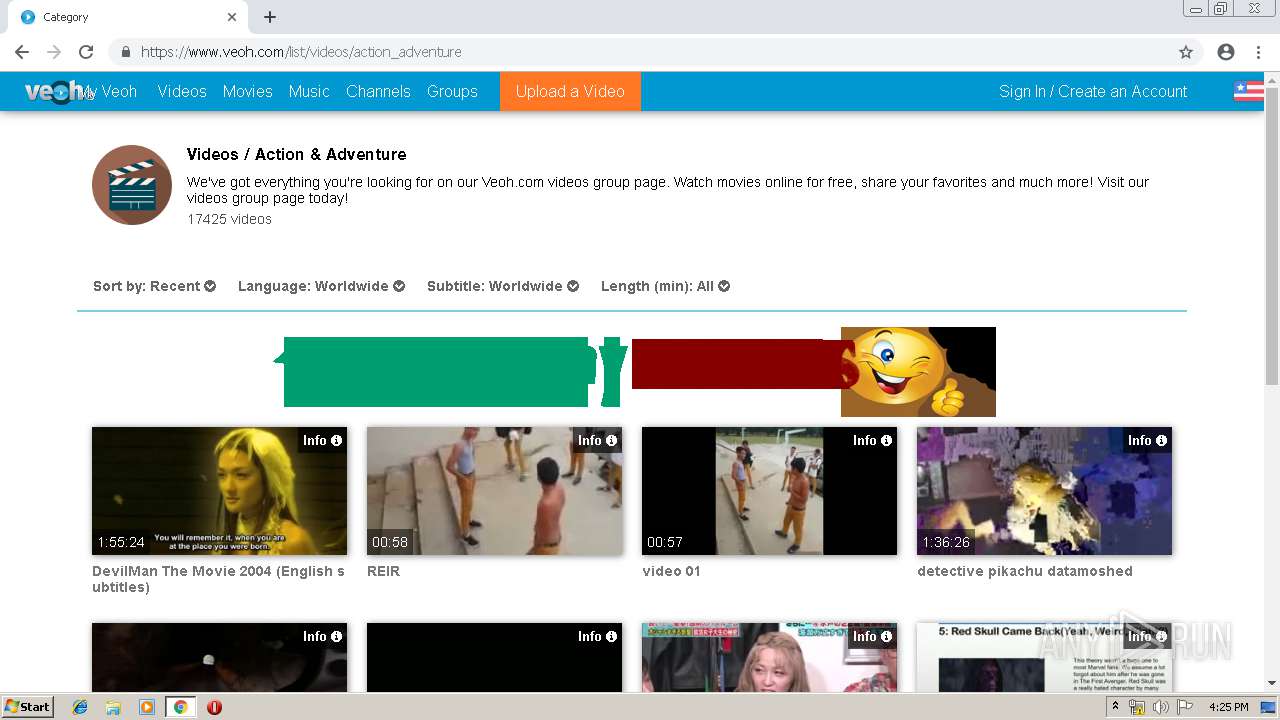Viewport: 1280px width, 720px height.
Task: Open media player from taskbar
Action: coord(147,707)
